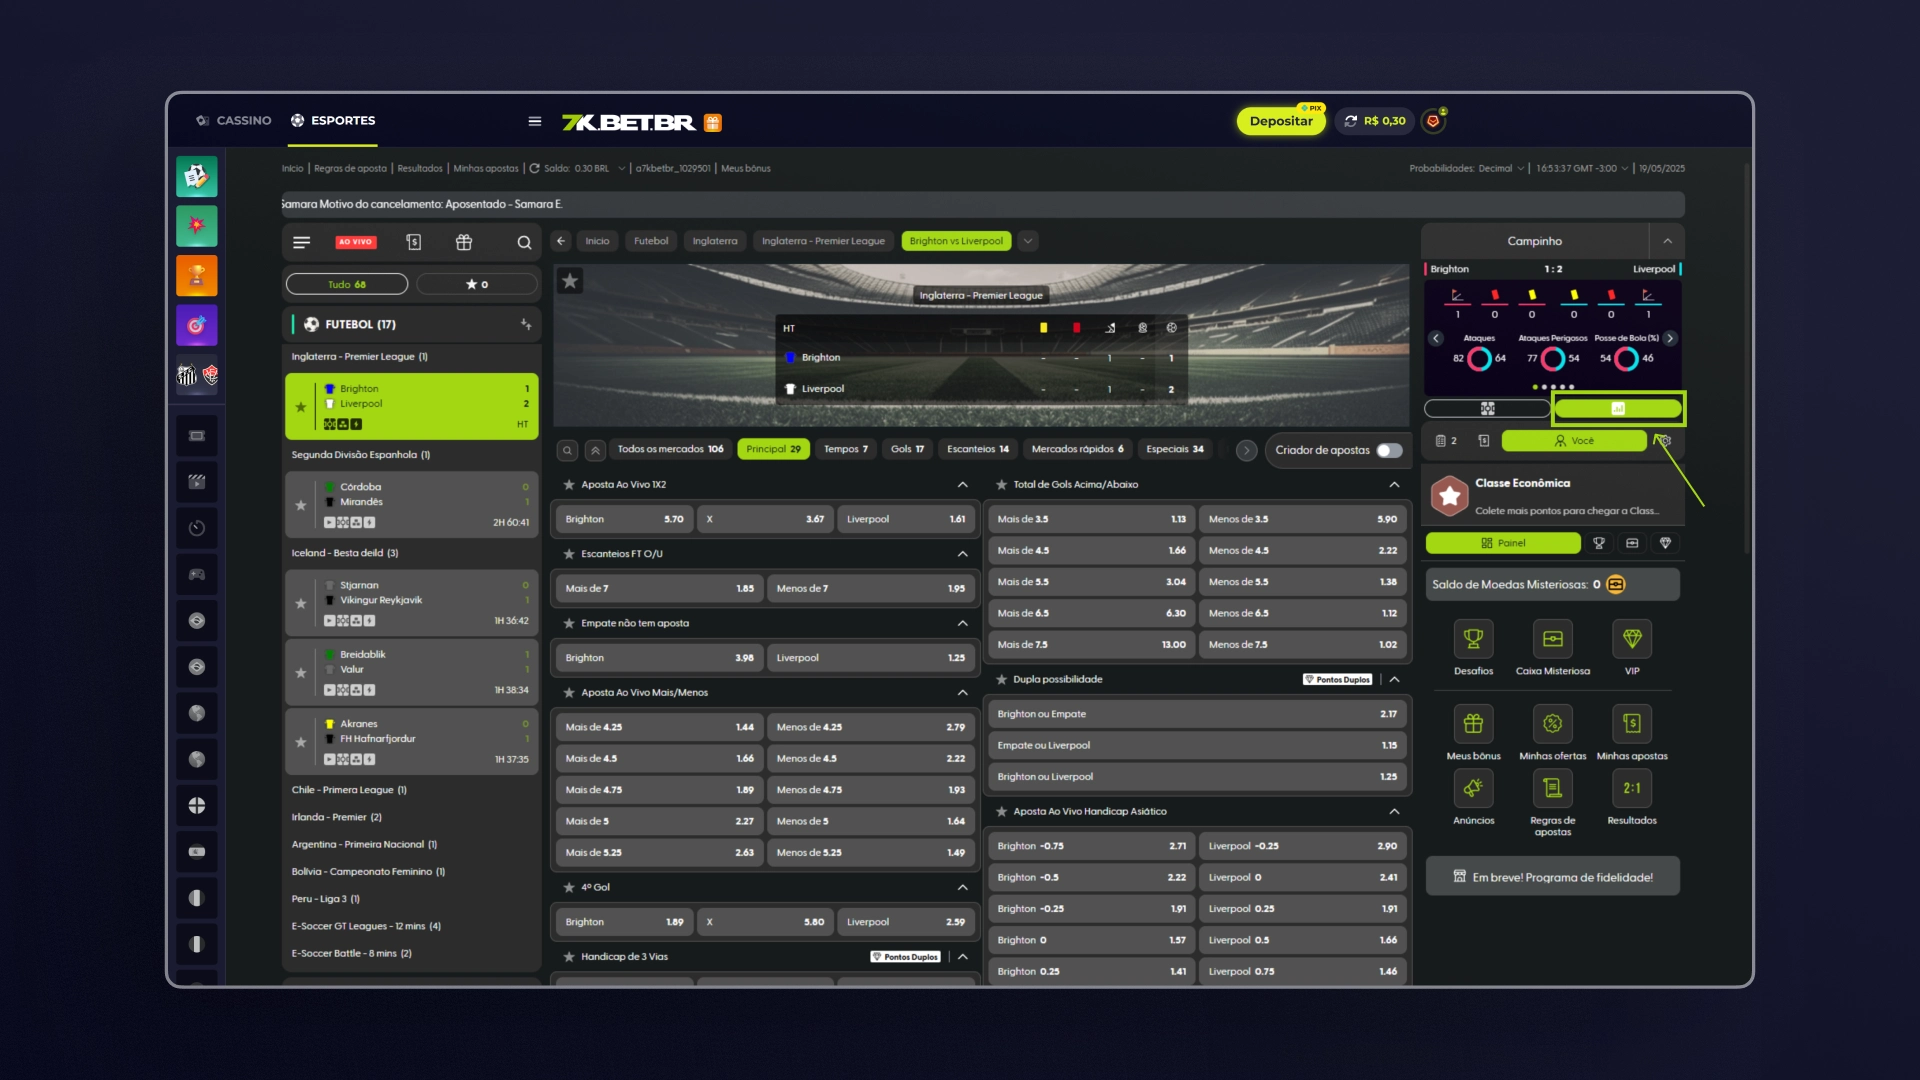Switch to the field pitch view
The width and height of the screenshot is (1920, 1080).
click(x=1487, y=409)
